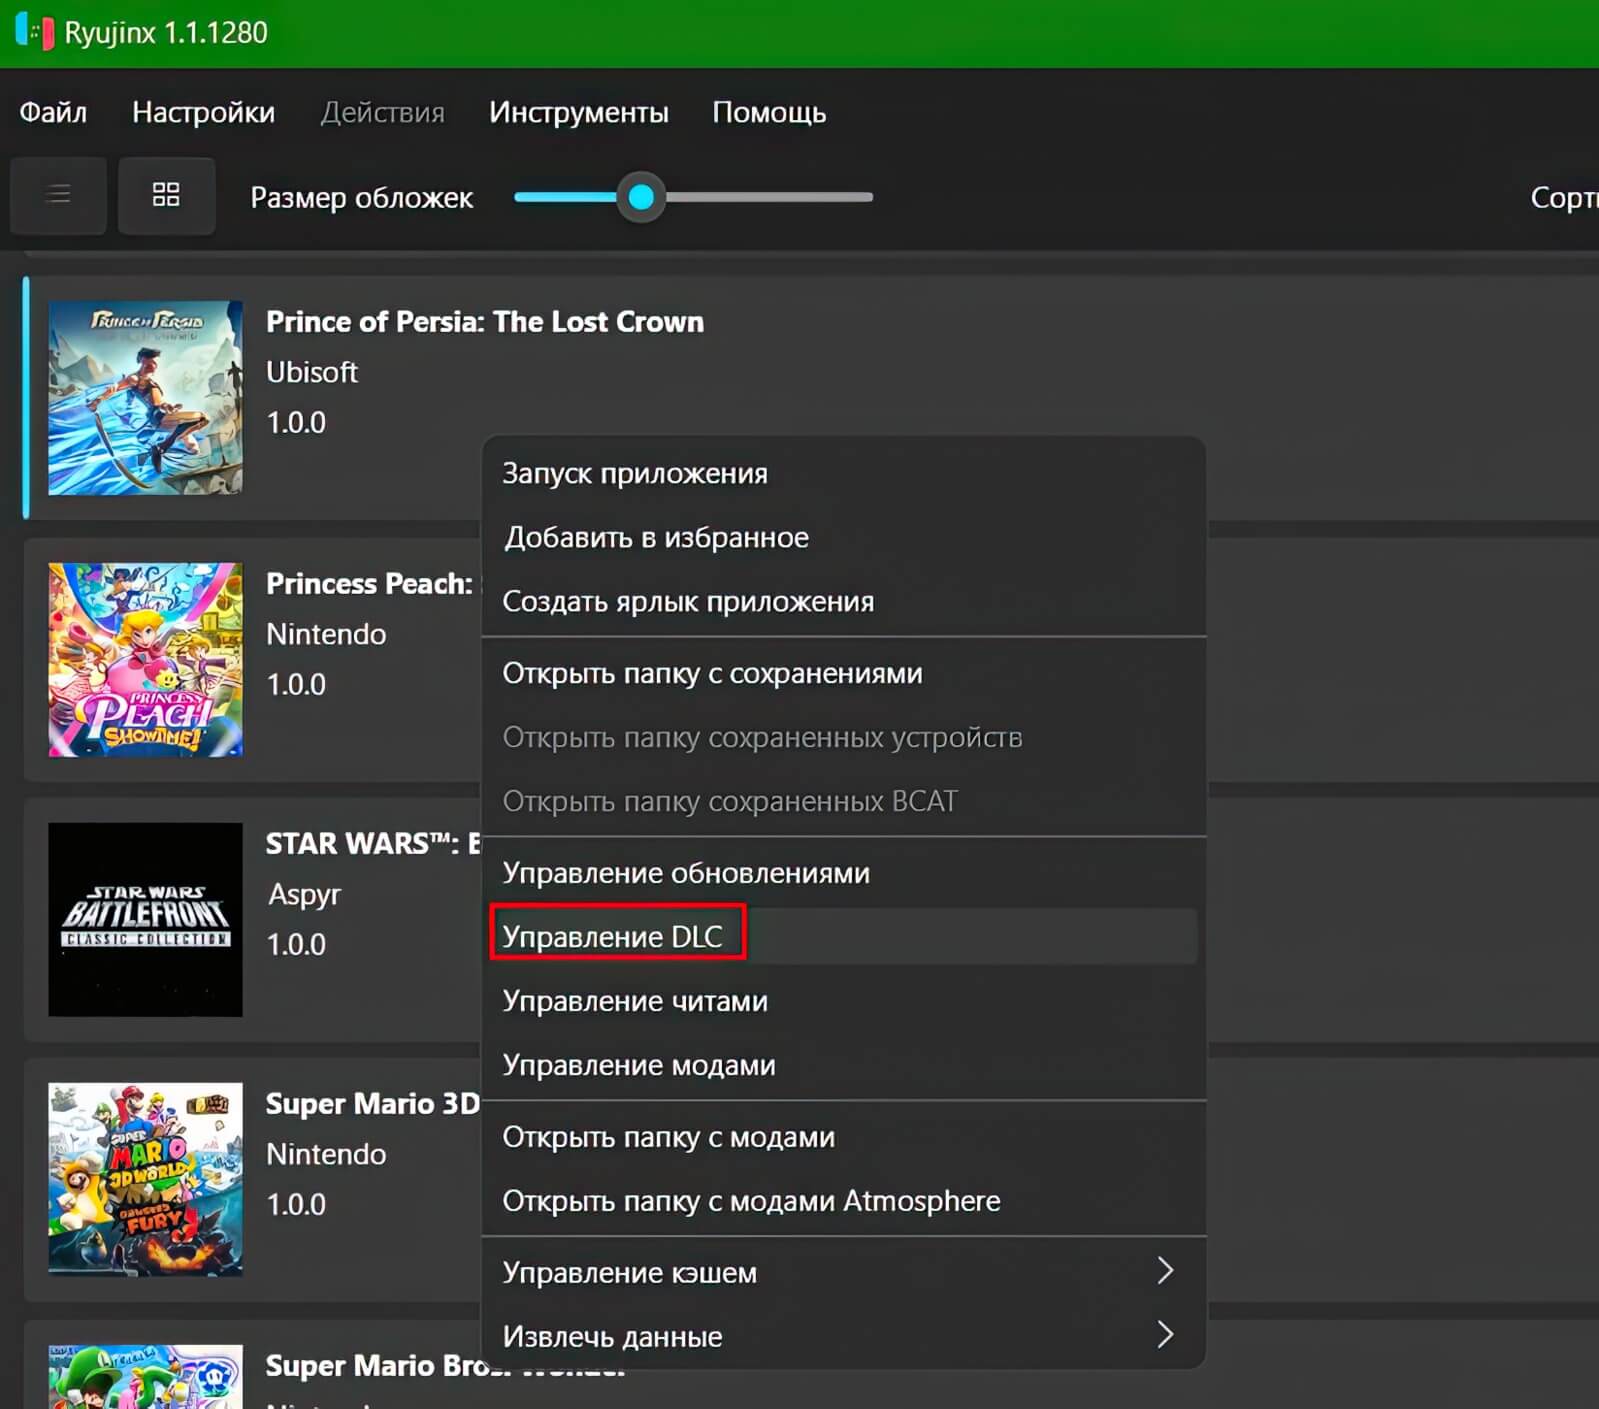Open the Инструменты menu
Image resolution: width=1599 pixels, height=1409 pixels.
[x=578, y=112]
